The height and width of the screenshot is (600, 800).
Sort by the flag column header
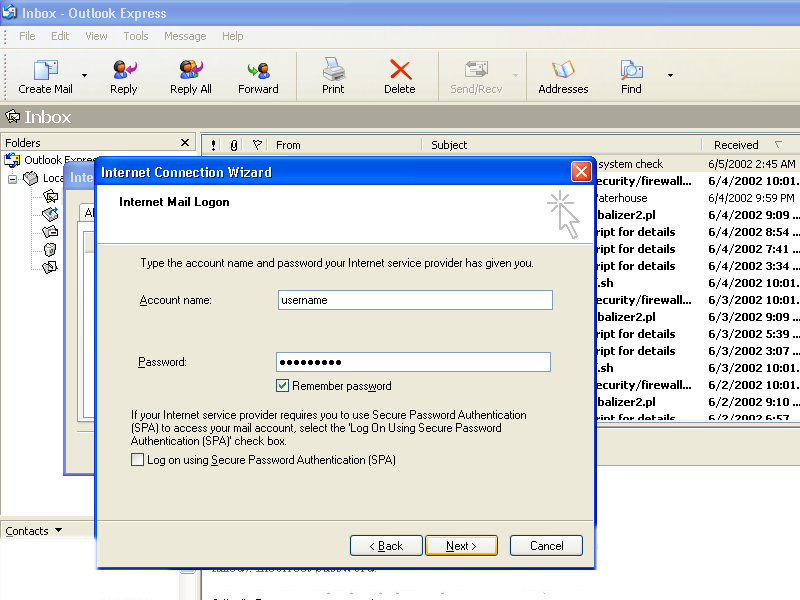point(257,145)
